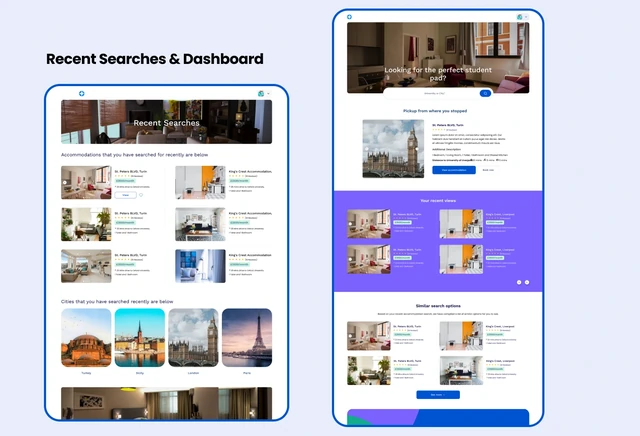Open the plant-filled living room thumbnail on Recent Searches
640x436 pixels.
tap(86, 224)
